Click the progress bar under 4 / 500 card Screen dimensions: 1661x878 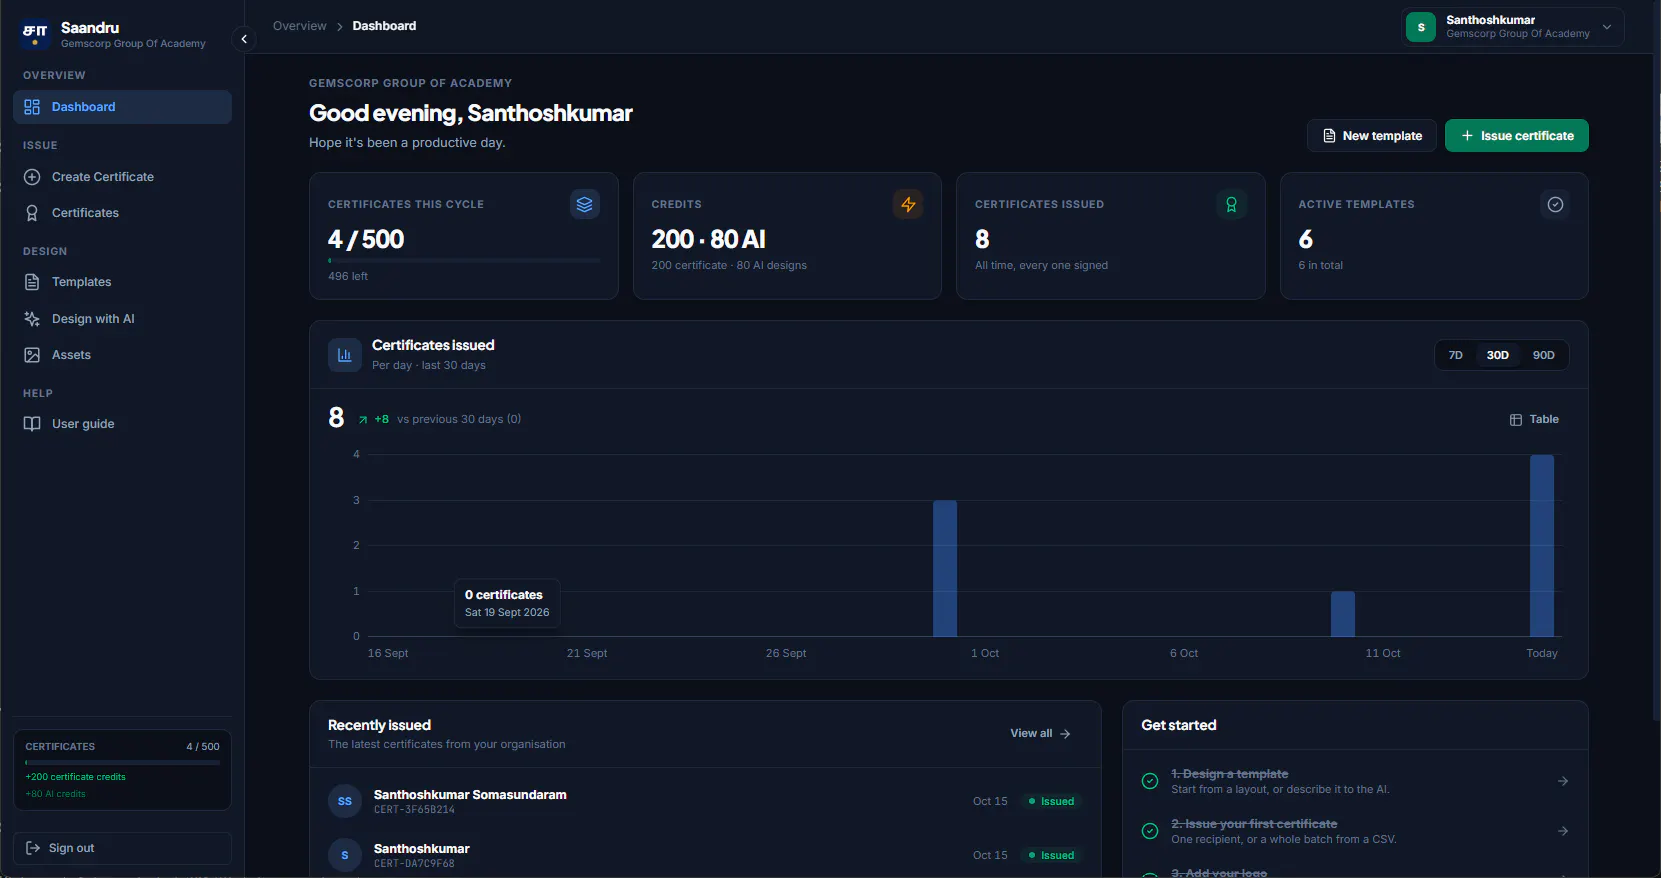464,260
